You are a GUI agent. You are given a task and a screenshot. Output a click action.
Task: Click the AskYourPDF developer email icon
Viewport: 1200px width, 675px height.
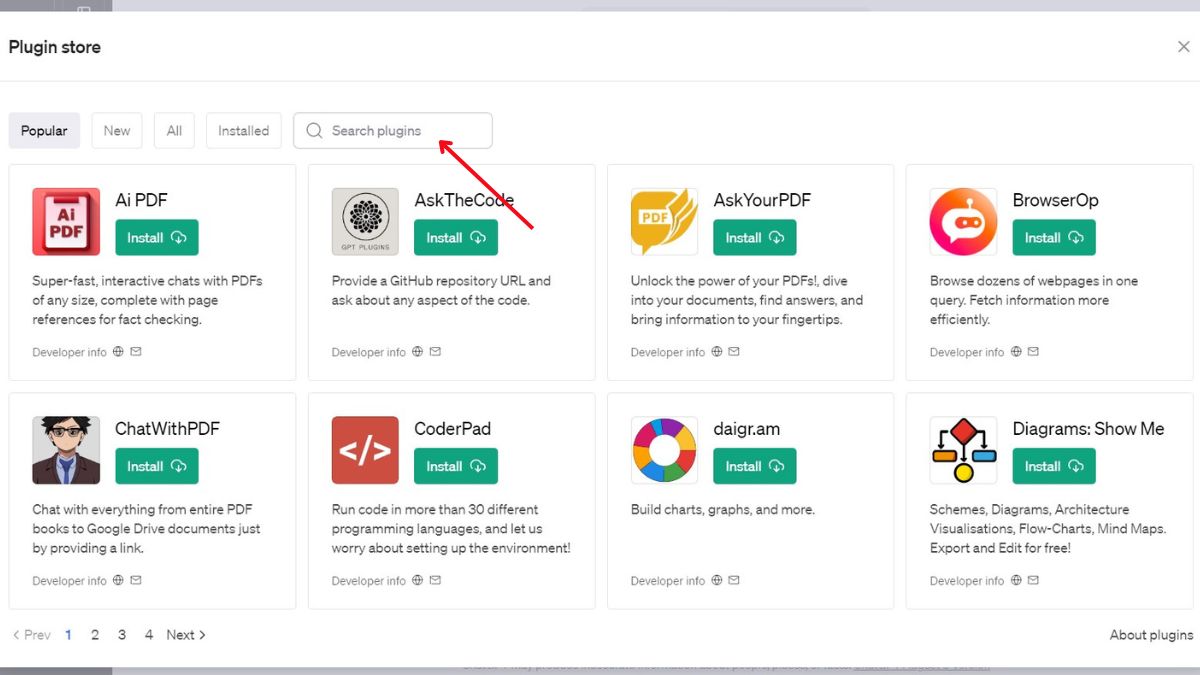point(734,352)
